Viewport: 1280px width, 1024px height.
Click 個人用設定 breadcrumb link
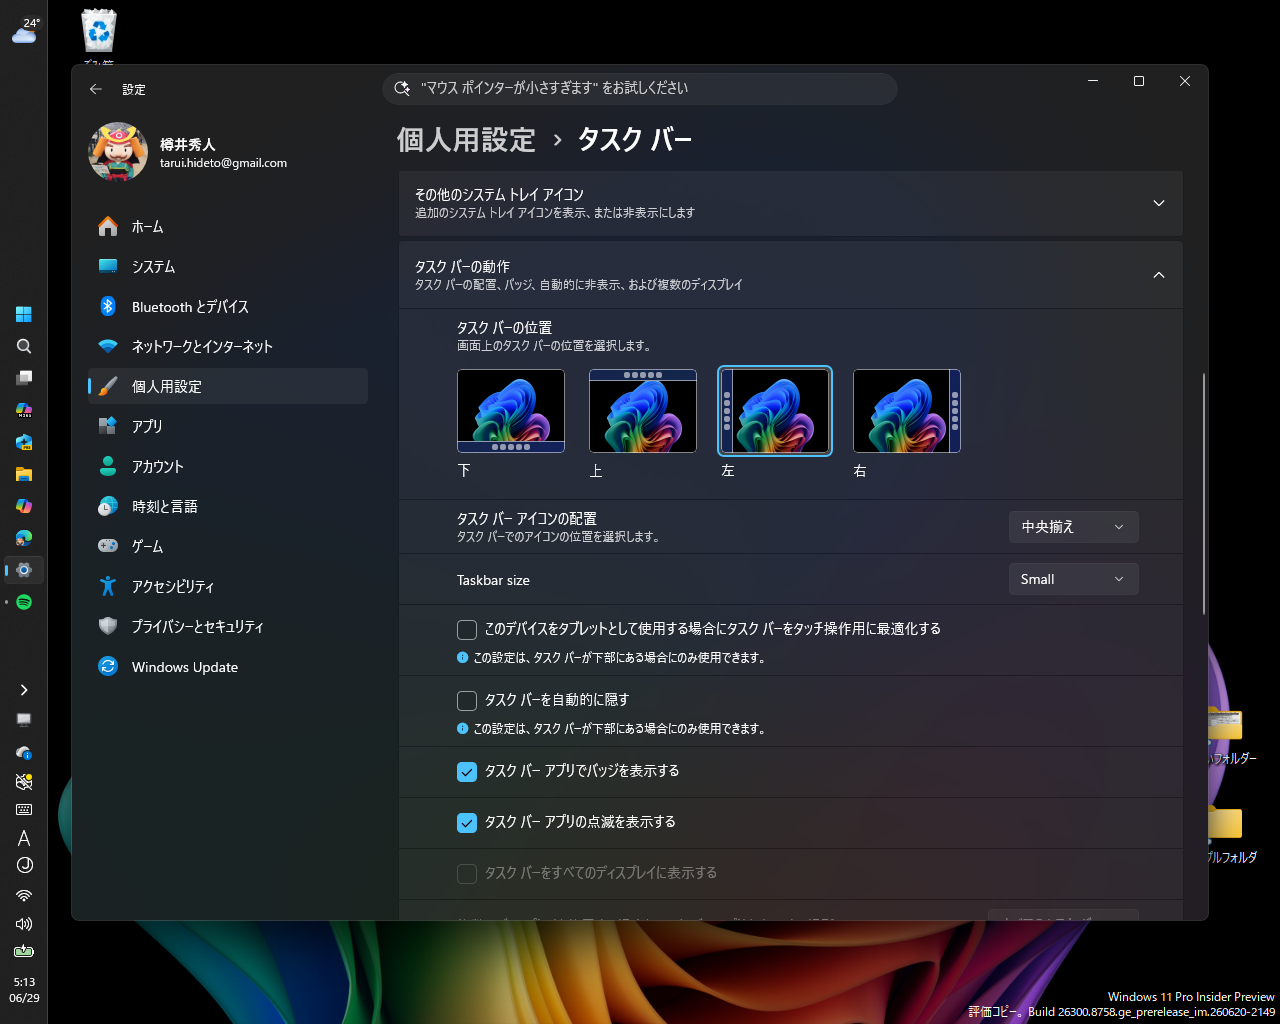466,139
